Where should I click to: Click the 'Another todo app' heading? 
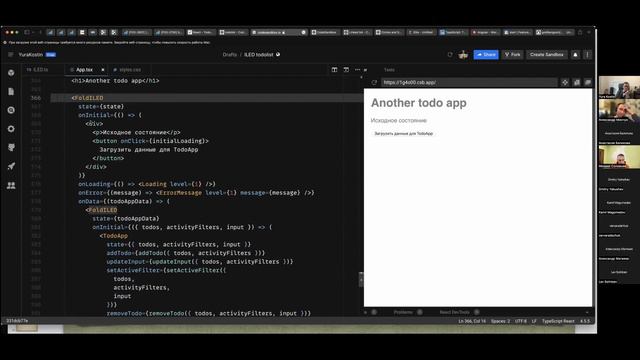419,103
